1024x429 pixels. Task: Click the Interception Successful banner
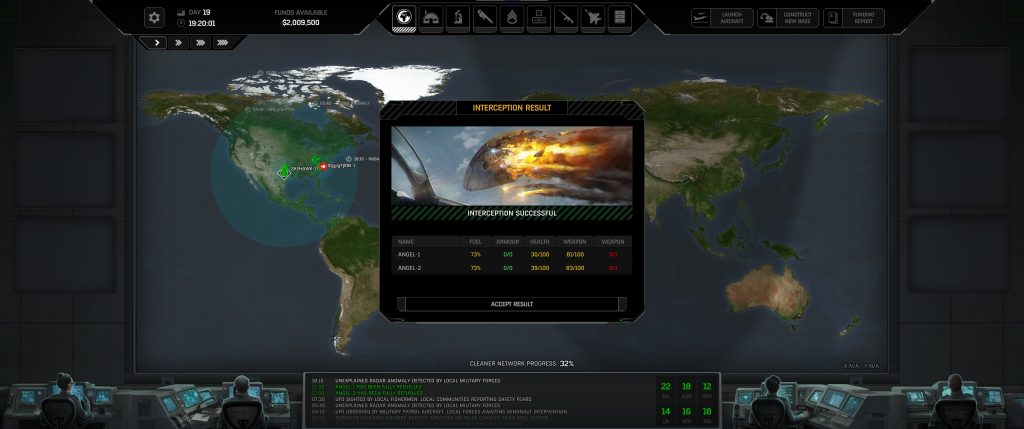click(512, 214)
